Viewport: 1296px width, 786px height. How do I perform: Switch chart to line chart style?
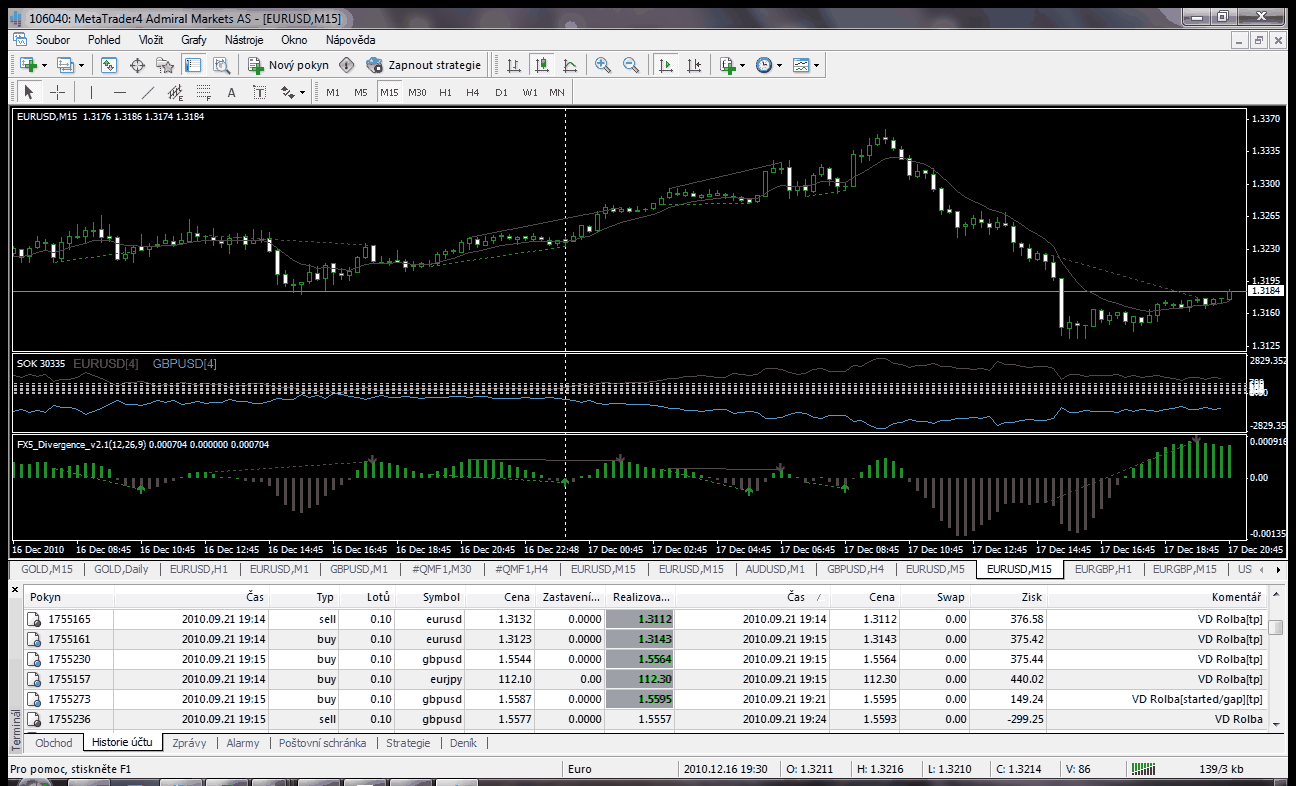click(570, 65)
